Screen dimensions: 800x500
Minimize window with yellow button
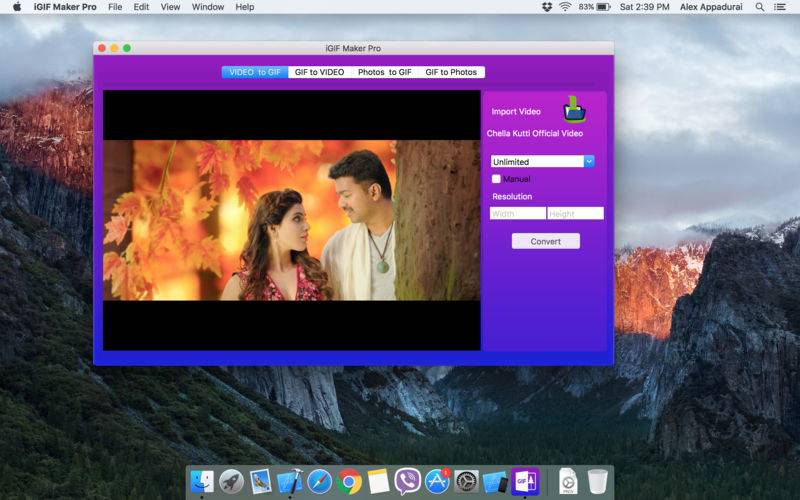coord(114,48)
